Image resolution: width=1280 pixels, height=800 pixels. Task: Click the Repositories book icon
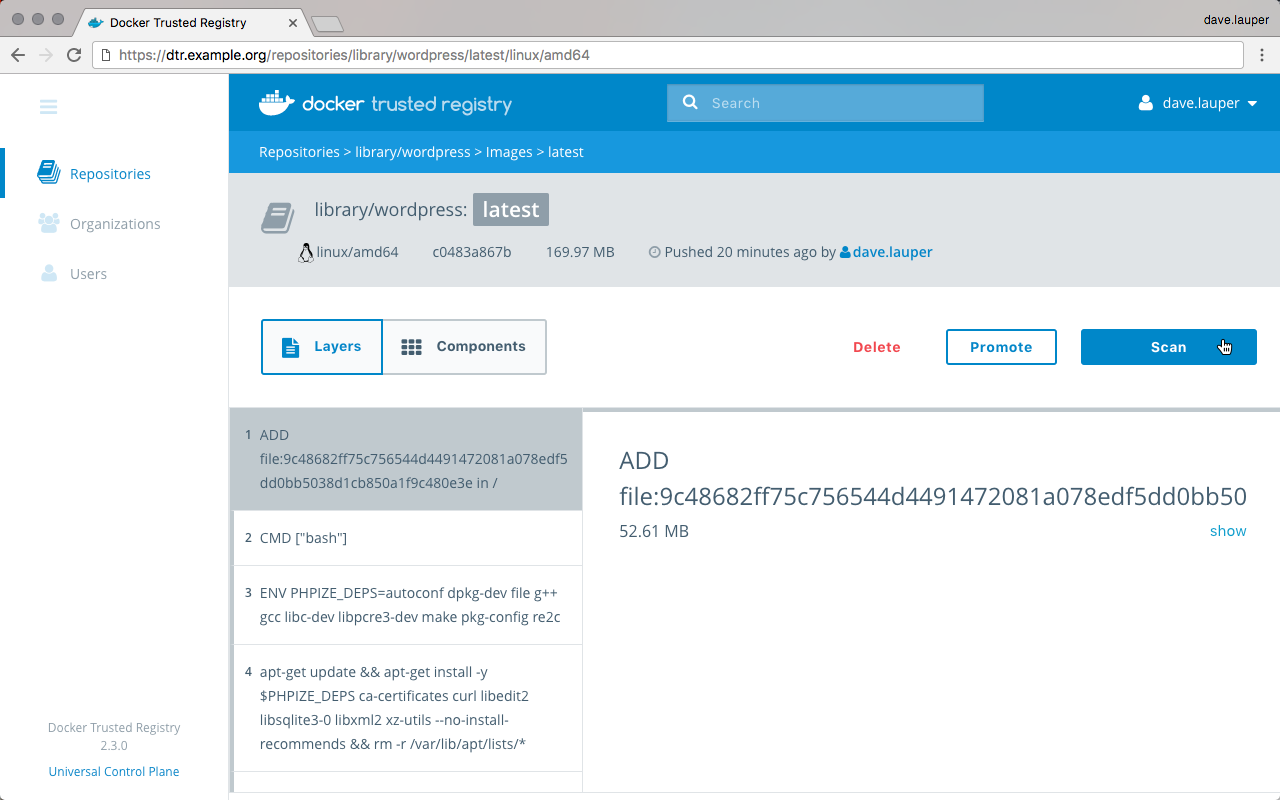[48, 173]
